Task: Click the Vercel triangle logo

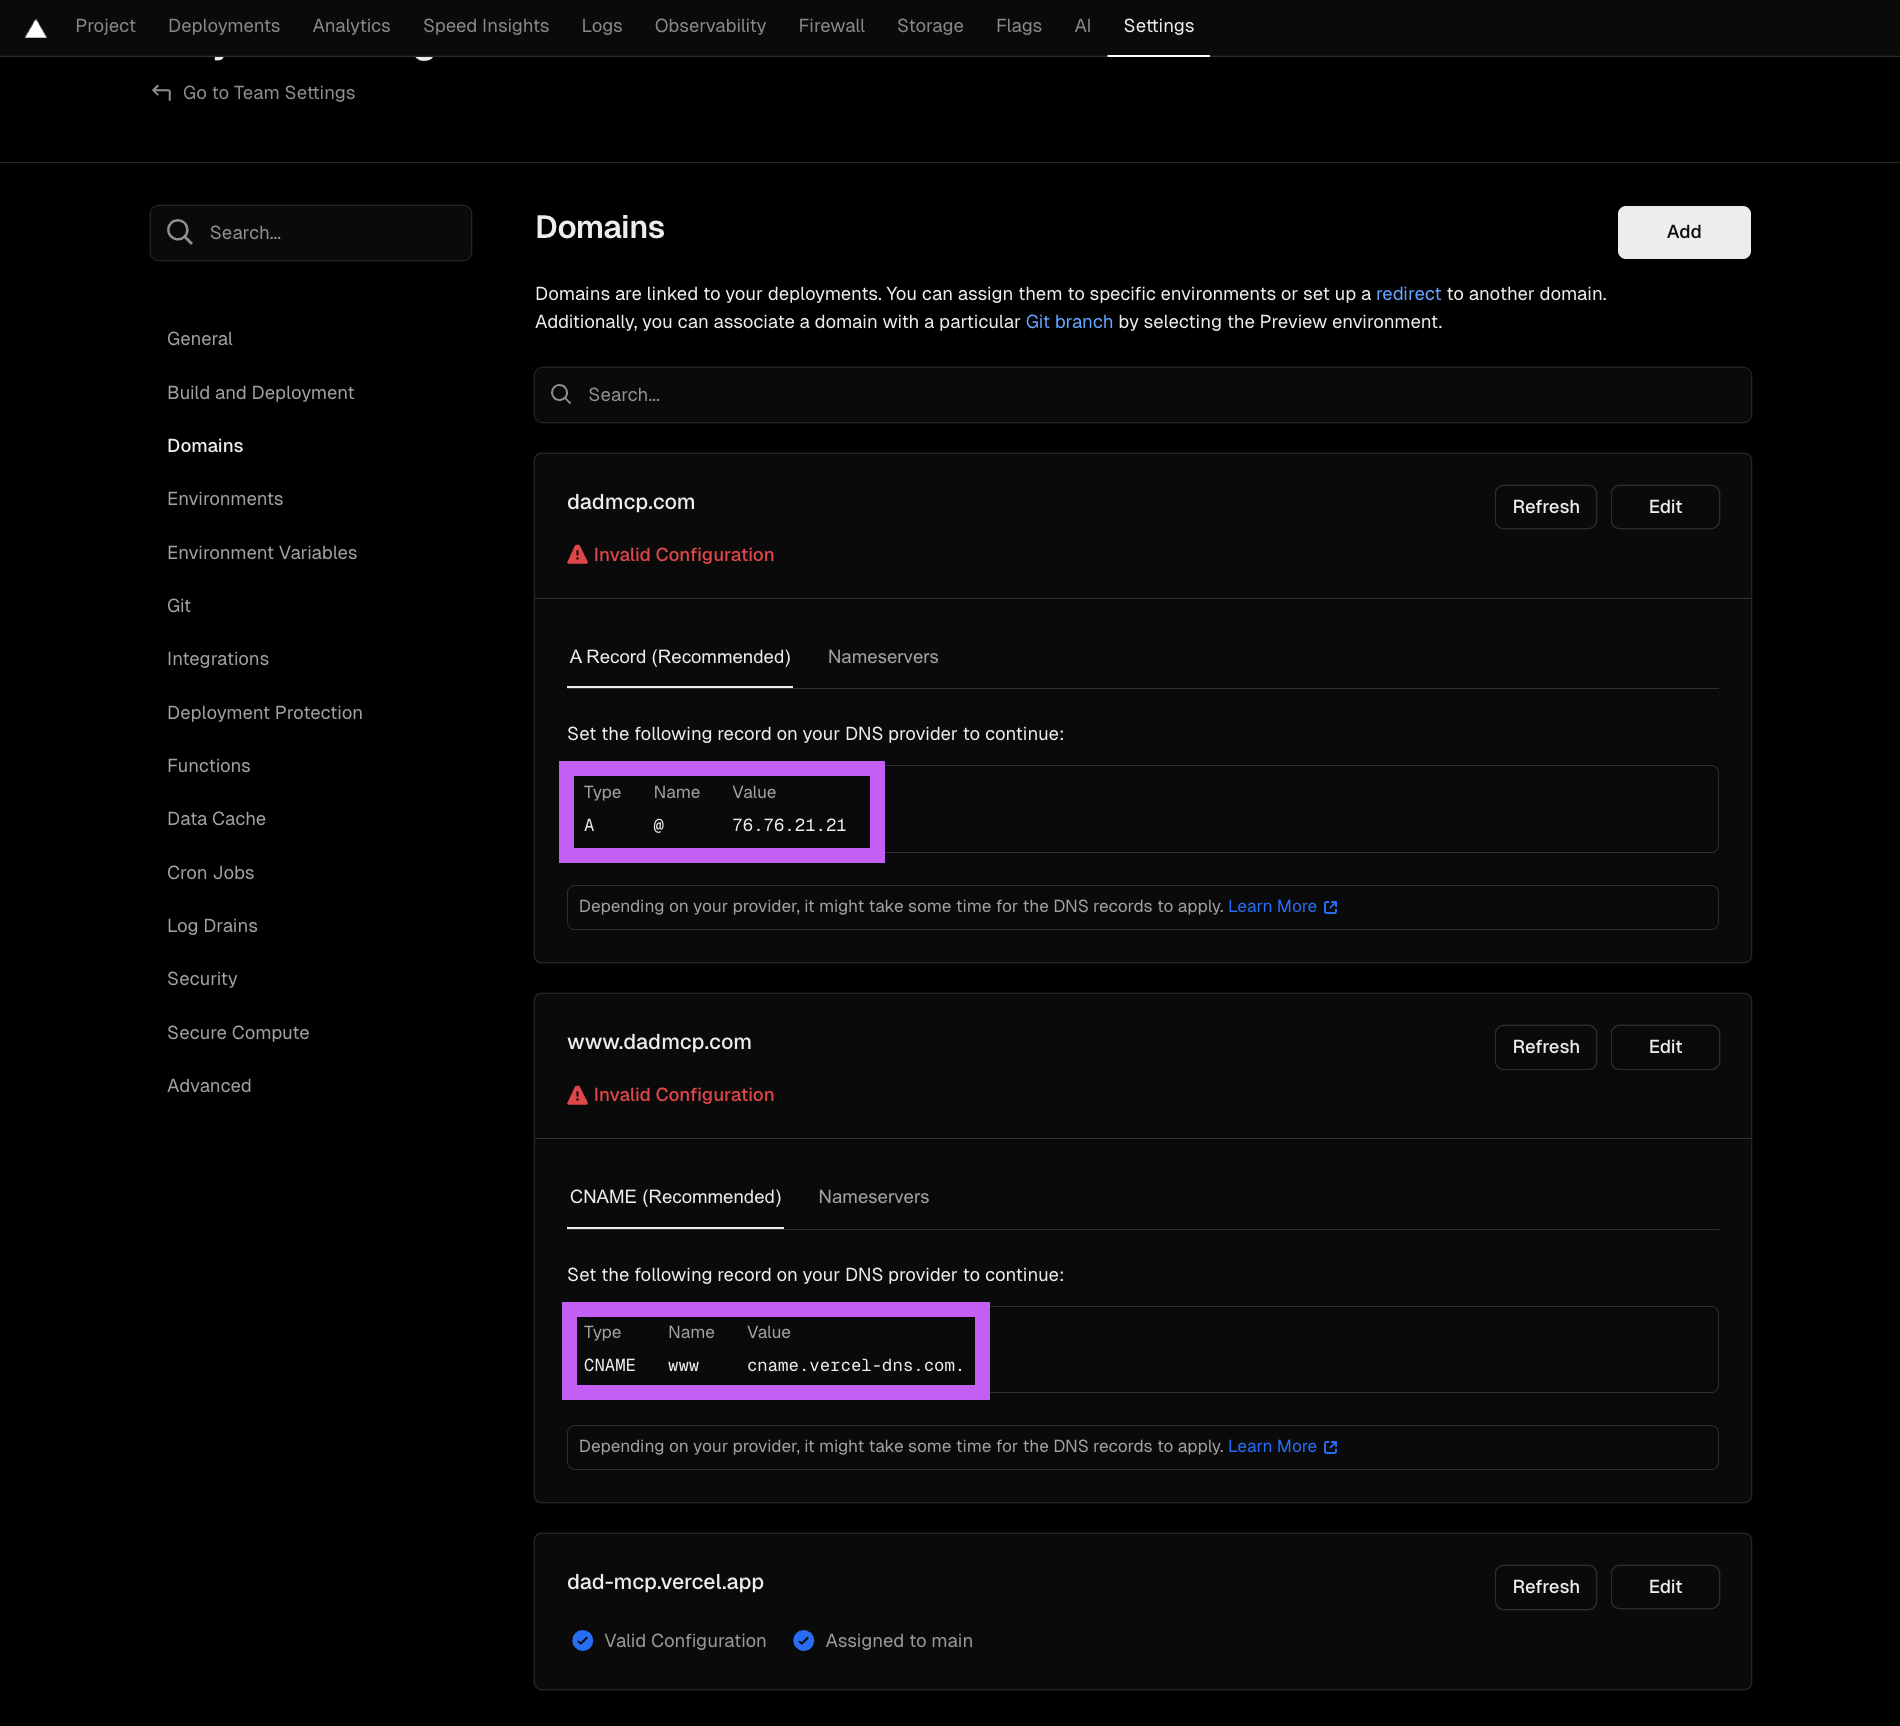Action: (x=36, y=28)
